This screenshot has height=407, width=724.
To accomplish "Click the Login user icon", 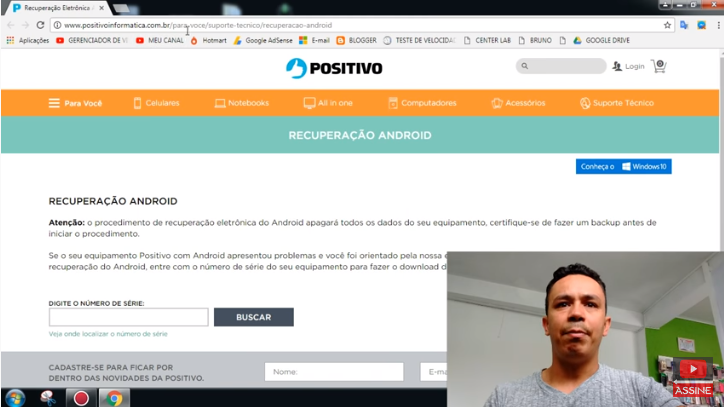I will (617, 67).
